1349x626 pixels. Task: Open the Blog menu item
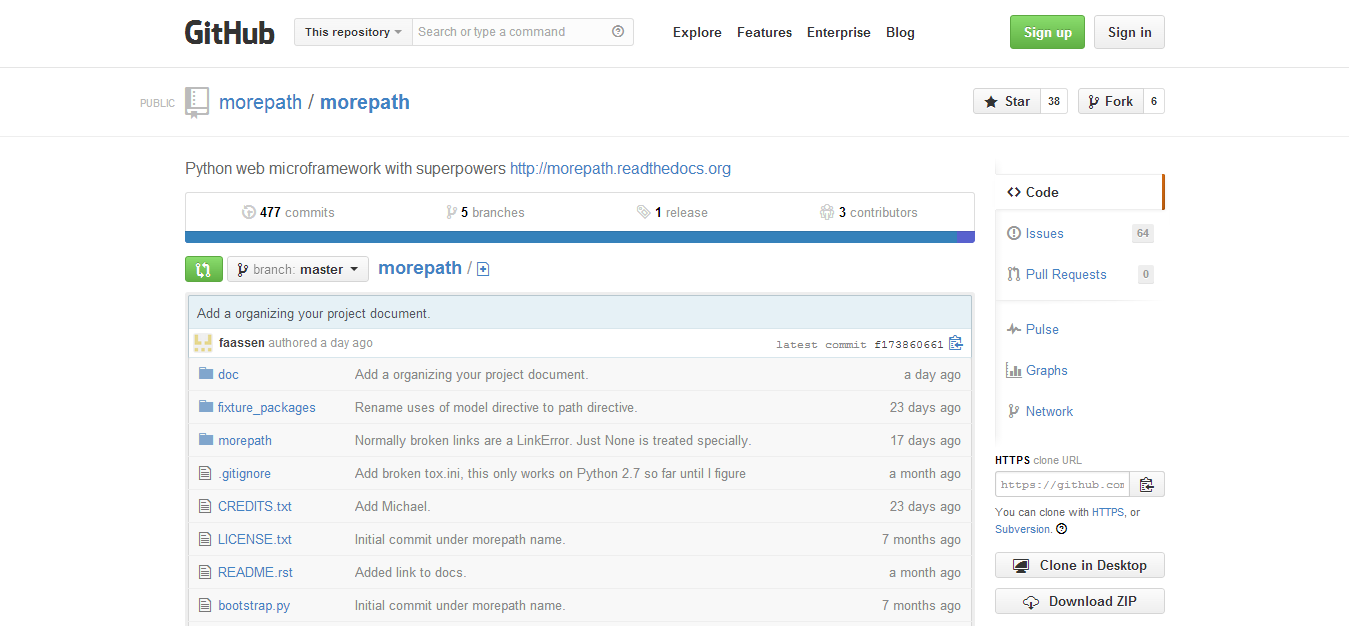[x=900, y=32]
